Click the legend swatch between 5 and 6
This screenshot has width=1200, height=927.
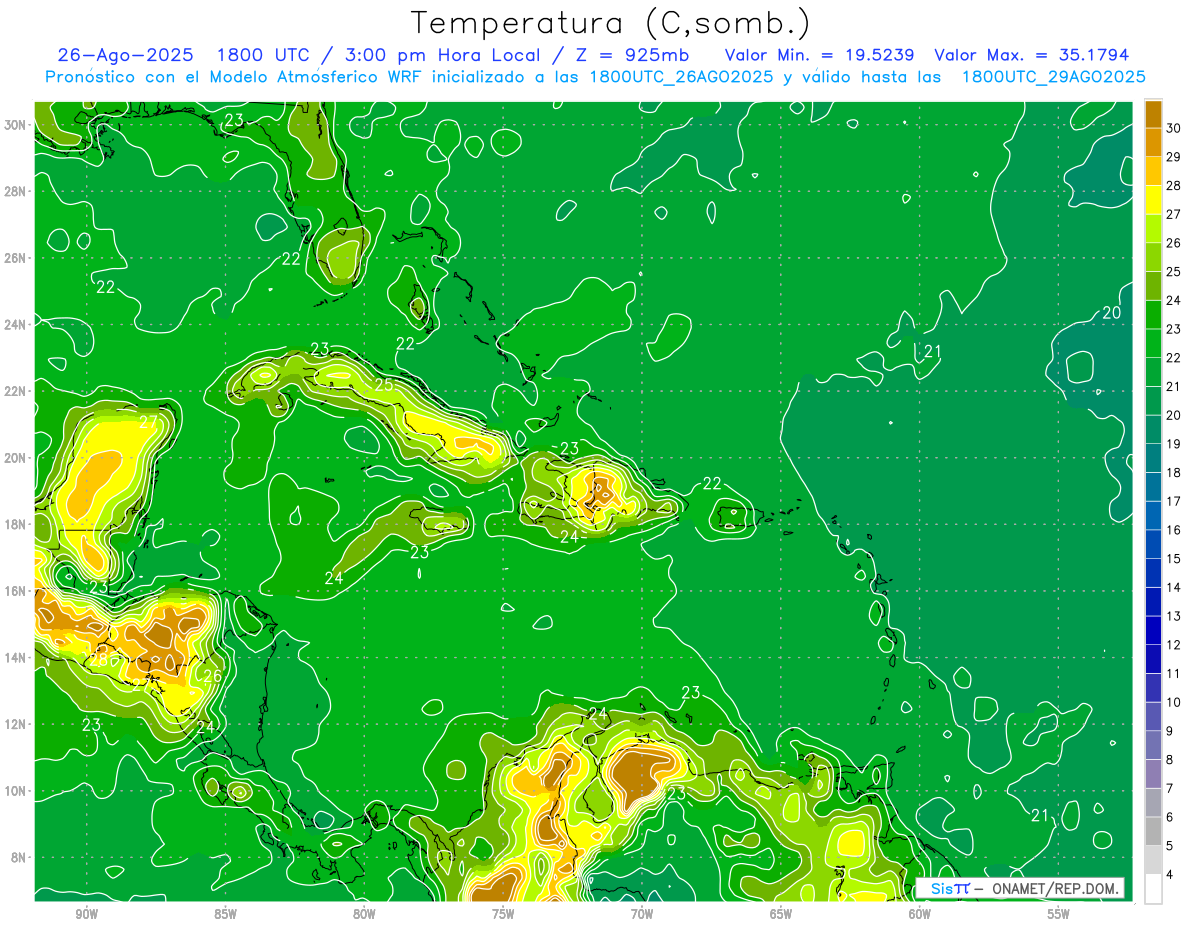tap(1153, 831)
